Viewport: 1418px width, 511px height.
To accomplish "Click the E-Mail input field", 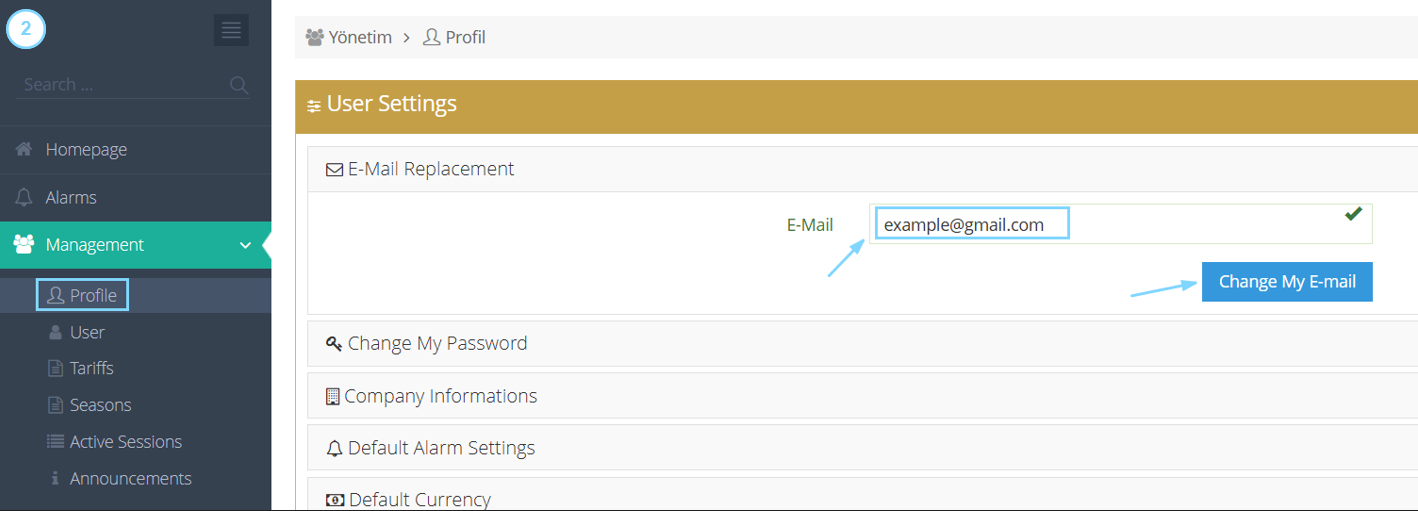I will (x=1120, y=224).
